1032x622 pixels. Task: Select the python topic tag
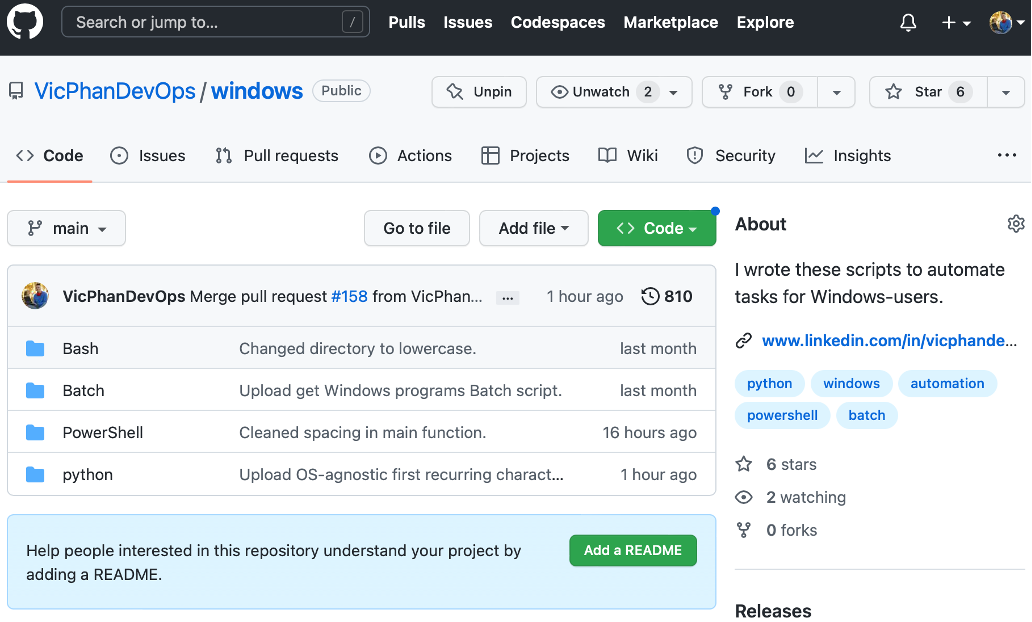(769, 384)
